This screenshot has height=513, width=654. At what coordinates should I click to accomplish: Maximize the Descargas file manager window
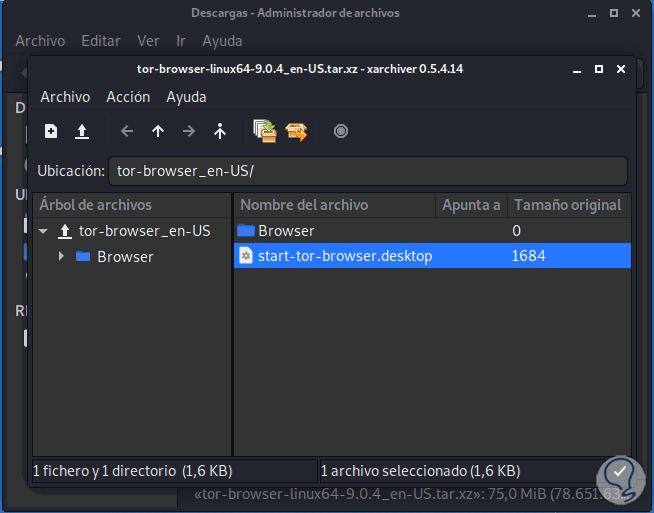click(x=614, y=13)
